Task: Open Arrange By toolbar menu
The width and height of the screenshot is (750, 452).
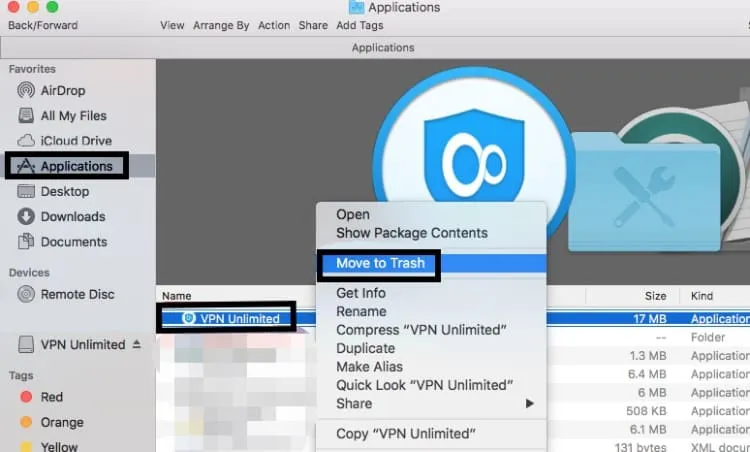Action: click(x=221, y=25)
